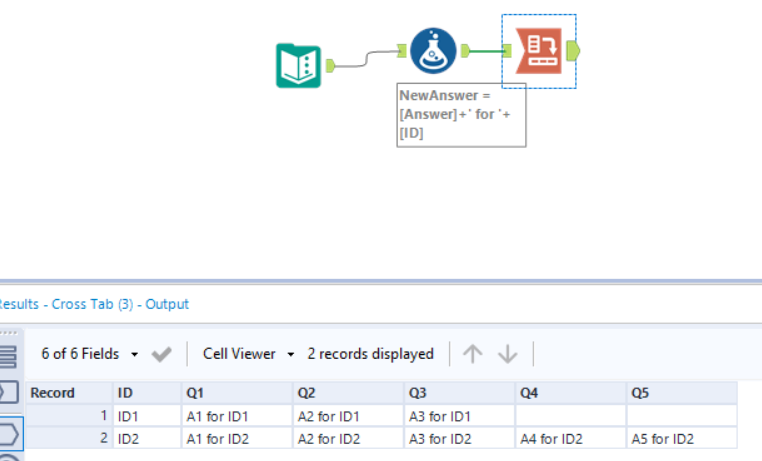Select the Formula tool icon
The width and height of the screenshot is (762, 461).
[x=433, y=50]
